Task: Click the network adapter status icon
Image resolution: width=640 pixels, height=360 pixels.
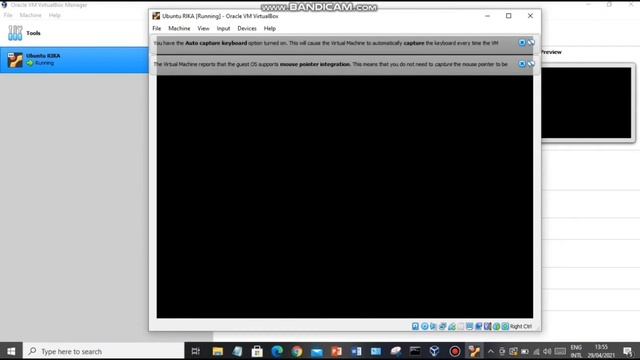Action: click(x=443, y=326)
